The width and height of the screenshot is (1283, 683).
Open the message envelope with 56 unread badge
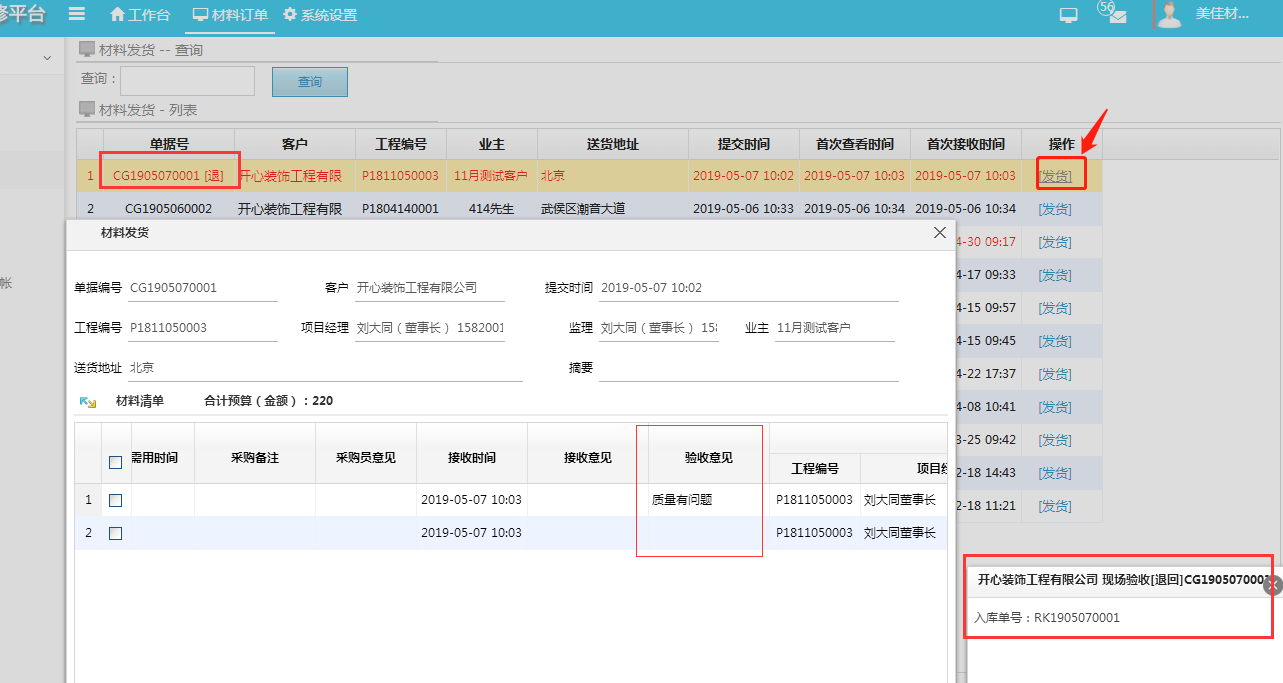point(1113,16)
